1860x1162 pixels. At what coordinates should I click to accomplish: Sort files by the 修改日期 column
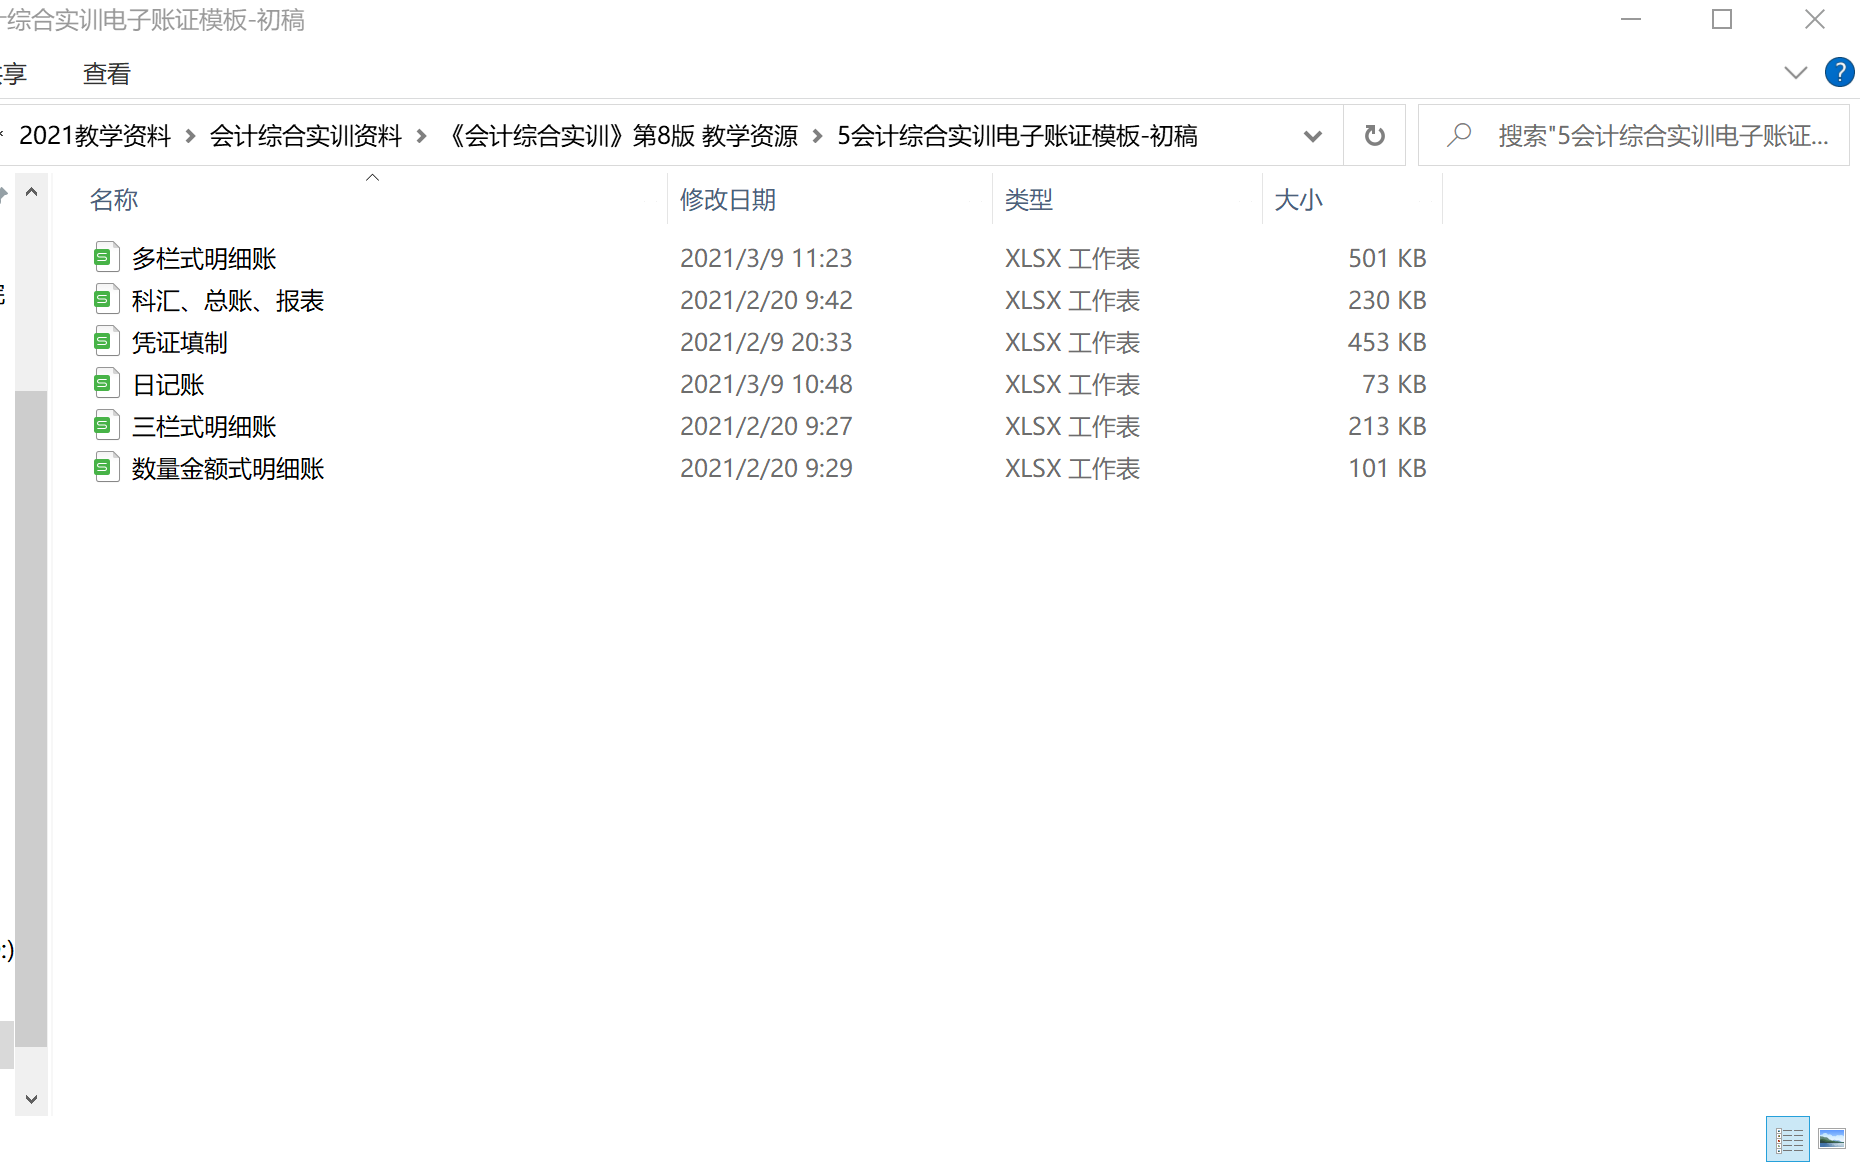tap(728, 200)
